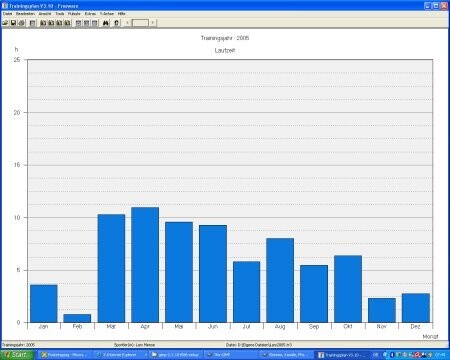Open the Ansicht menu

(x=45, y=14)
